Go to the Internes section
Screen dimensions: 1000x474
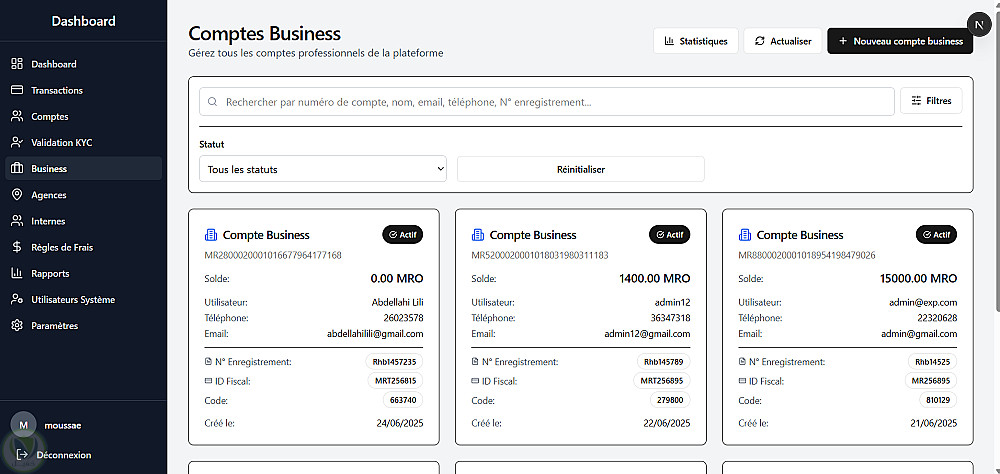48,221
